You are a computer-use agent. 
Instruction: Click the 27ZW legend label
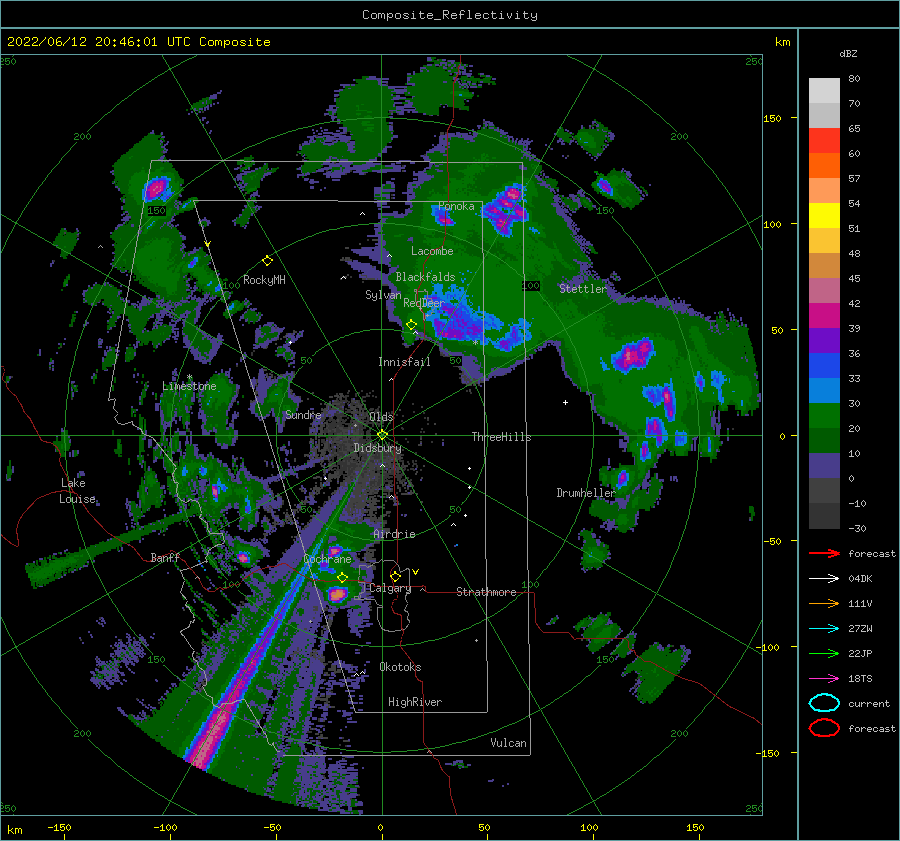(860, 629)
